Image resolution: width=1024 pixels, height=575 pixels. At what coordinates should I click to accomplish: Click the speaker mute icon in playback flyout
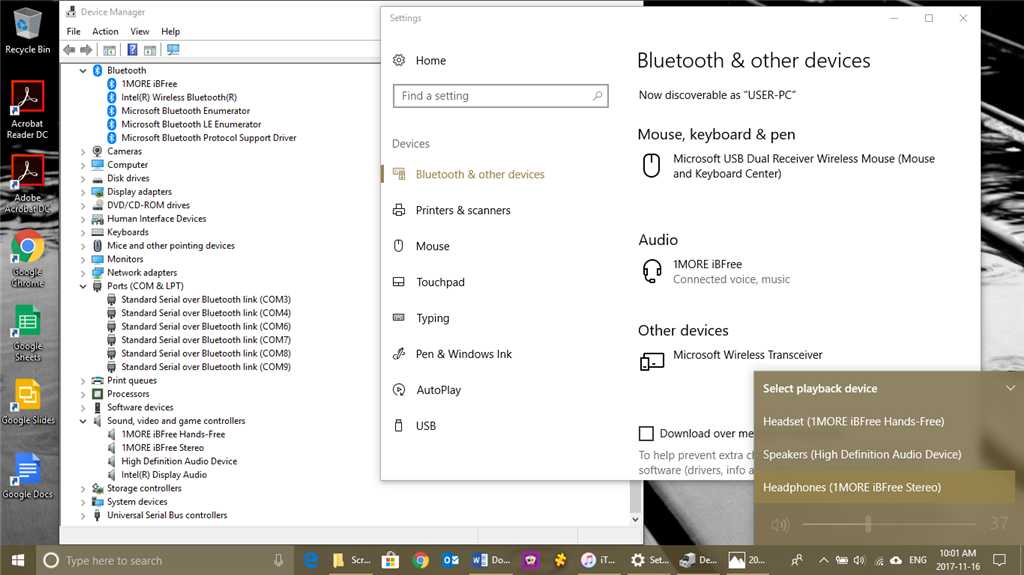780,524
